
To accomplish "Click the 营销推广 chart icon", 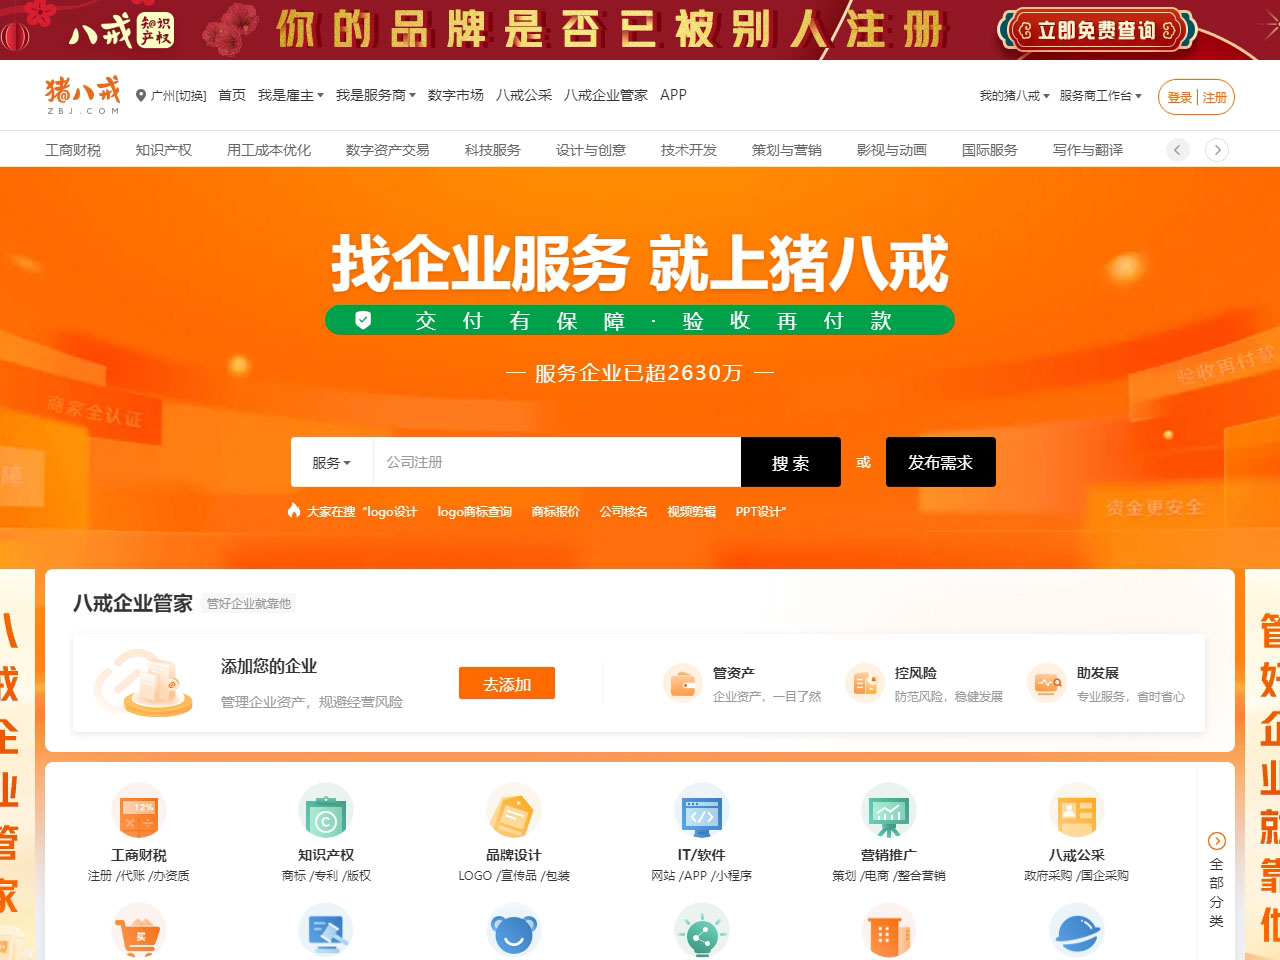I will (x=889, y=811).
